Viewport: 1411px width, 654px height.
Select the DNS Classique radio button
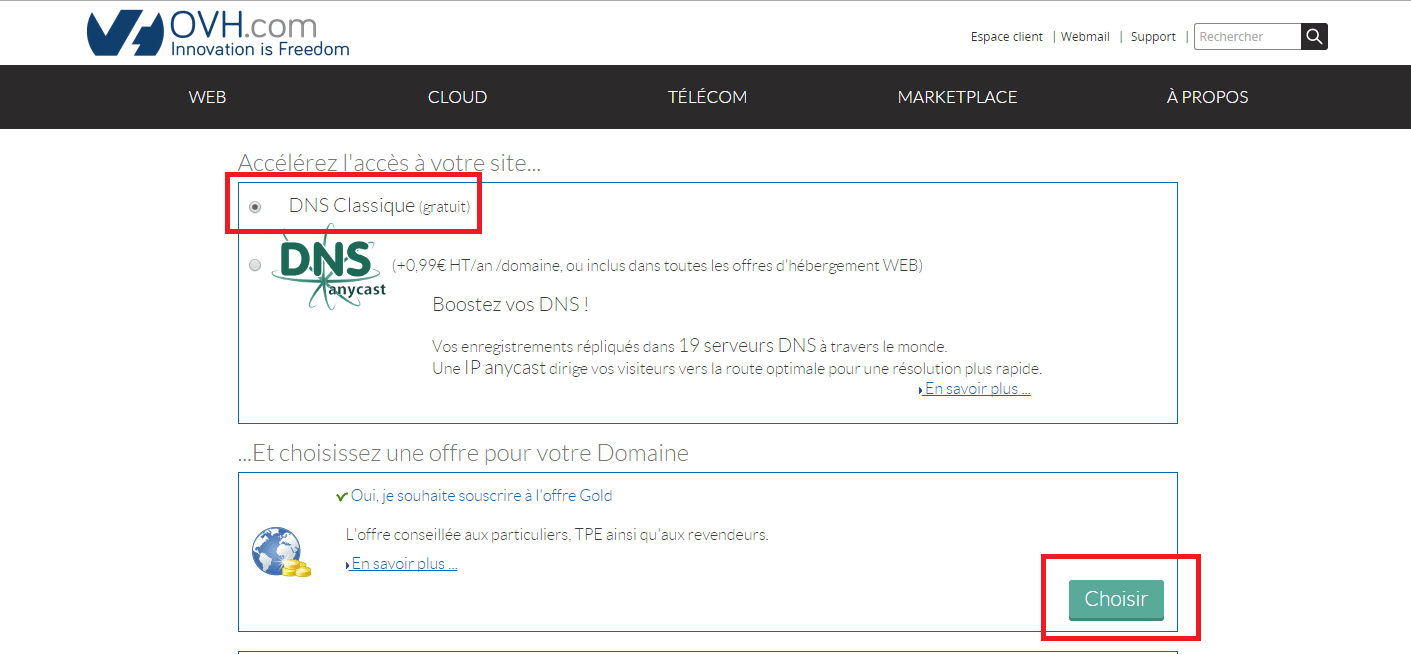click(255, 207)
